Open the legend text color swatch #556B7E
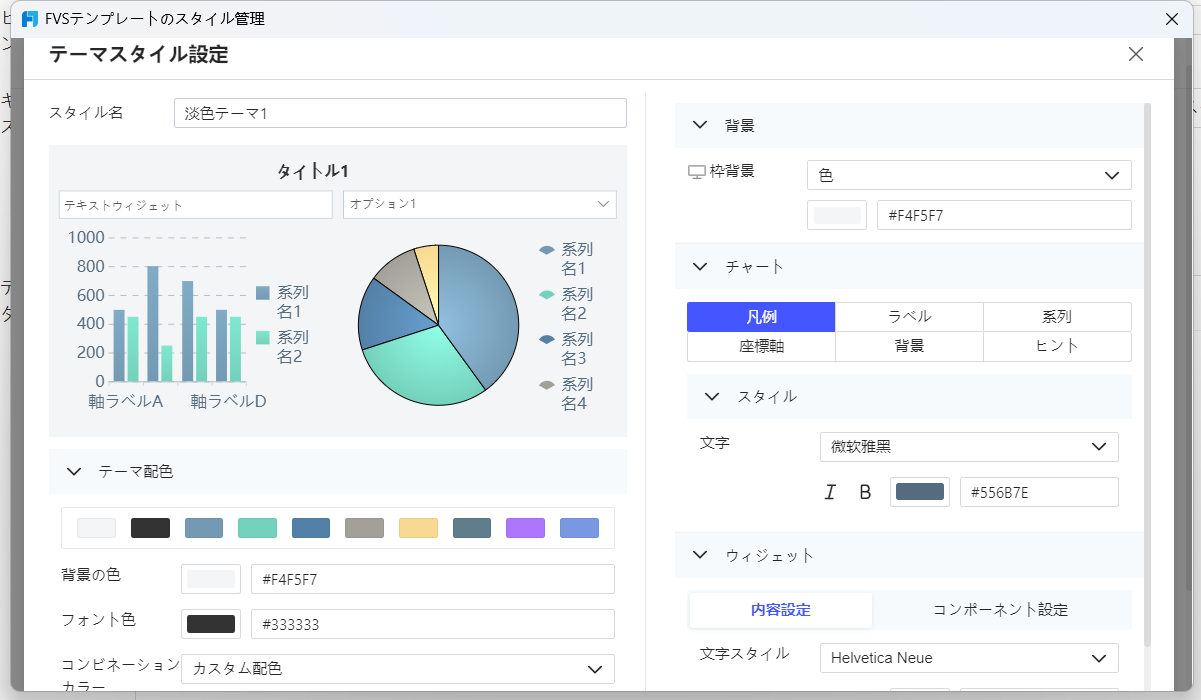 tap(920, 492)
